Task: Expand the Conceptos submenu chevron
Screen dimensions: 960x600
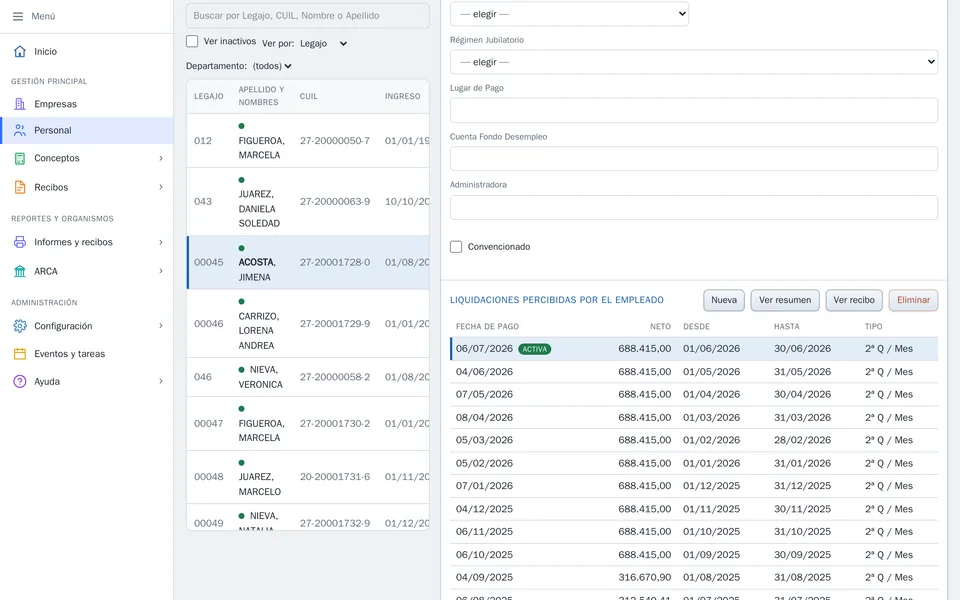Action: [x=161, y=158]
